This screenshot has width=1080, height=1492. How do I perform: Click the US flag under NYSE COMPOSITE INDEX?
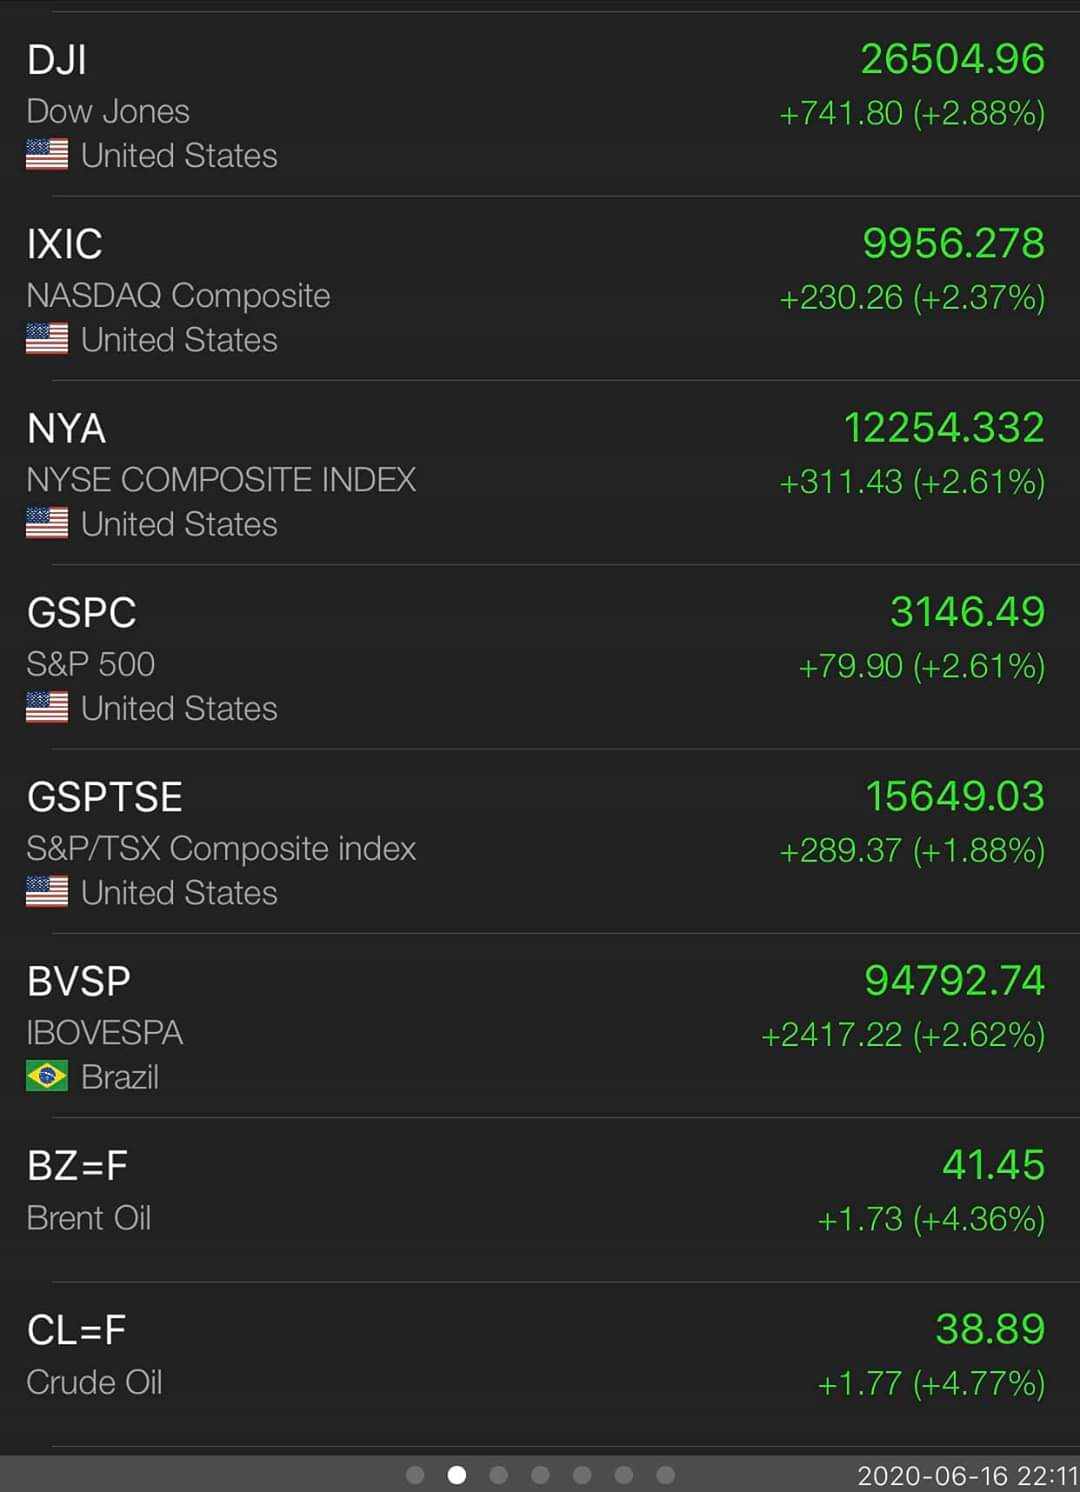(x=47, y=523)
